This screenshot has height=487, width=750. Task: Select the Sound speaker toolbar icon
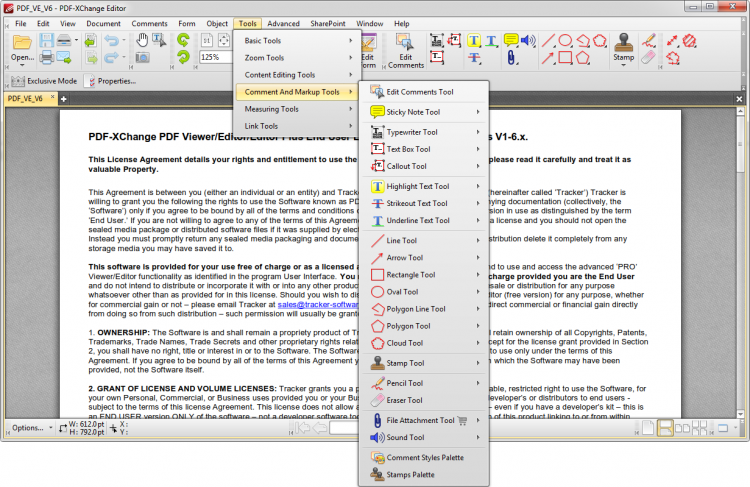528,40
